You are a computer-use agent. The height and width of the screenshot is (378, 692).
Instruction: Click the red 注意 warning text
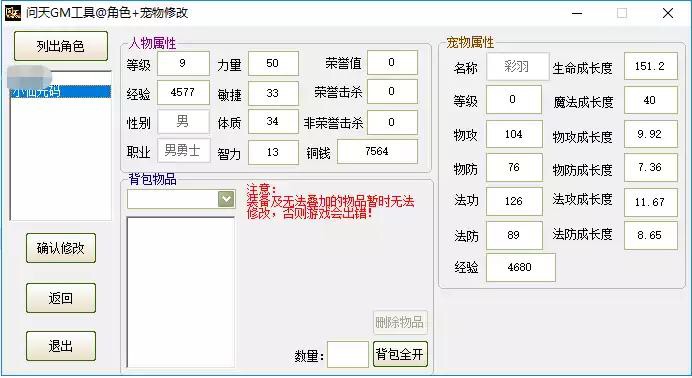330,201
